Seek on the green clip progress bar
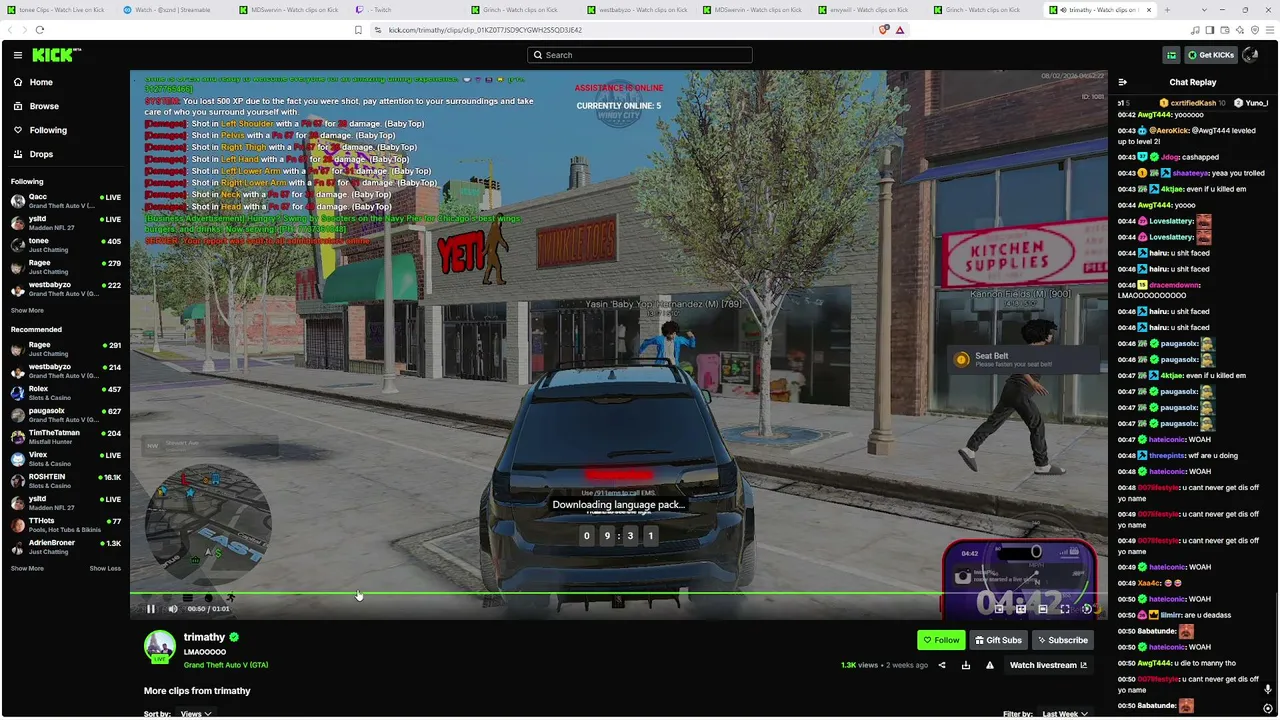The height and width of the screenshot is (720, 1280). click(618, 594)
